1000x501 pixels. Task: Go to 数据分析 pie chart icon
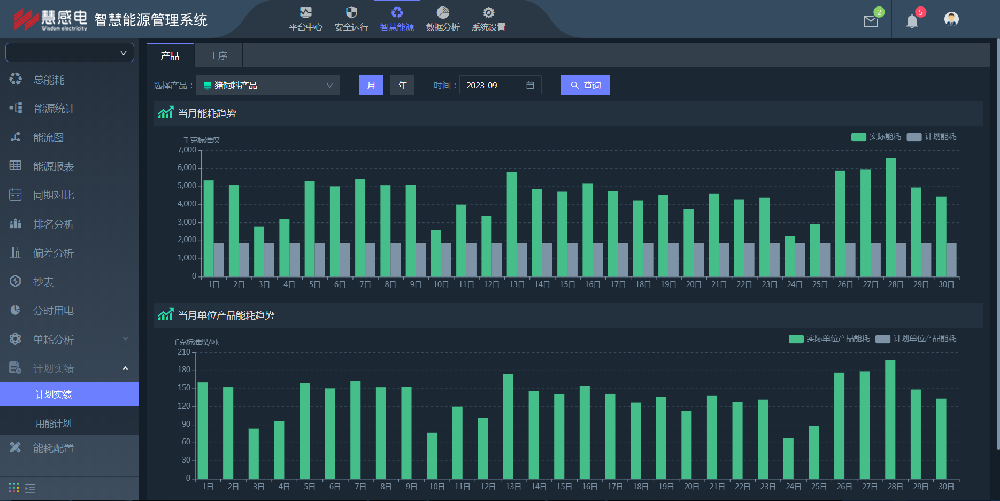(x=442, y=18)
